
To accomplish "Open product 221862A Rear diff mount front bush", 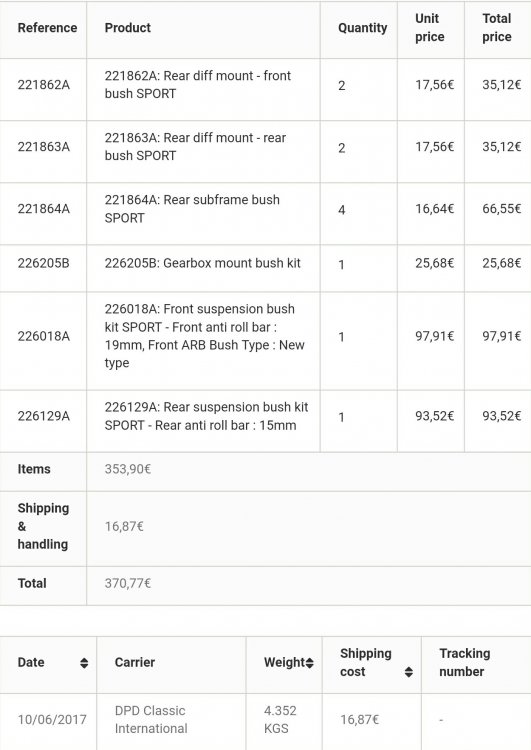I will click(198, 85).
